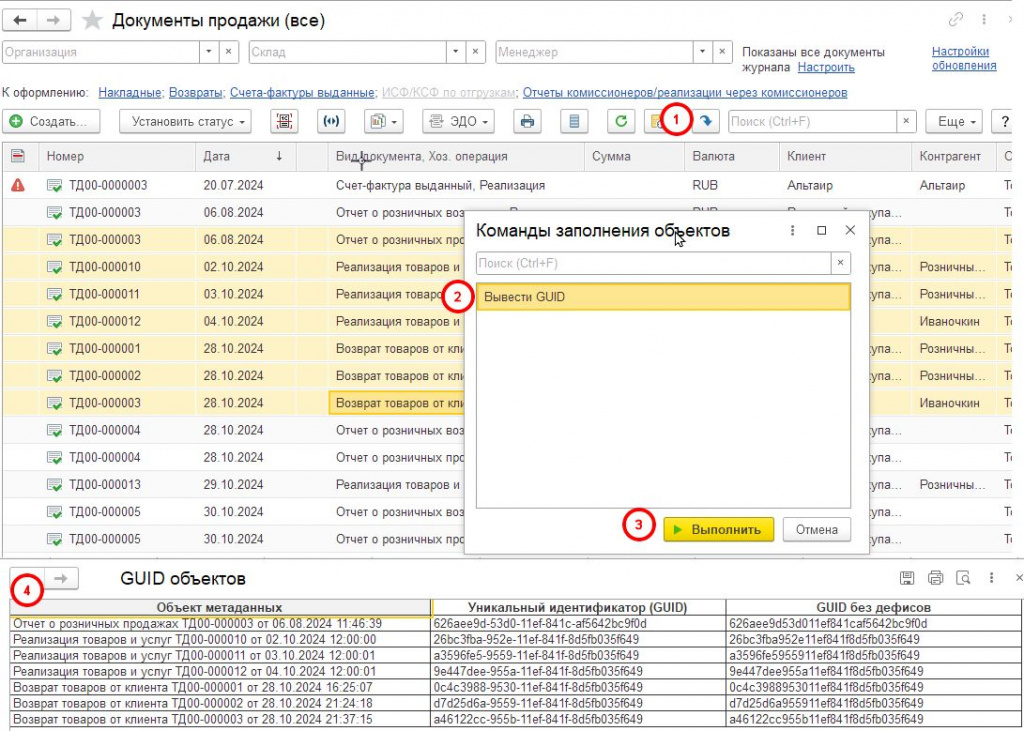This screenshot has height=731, width=1024.
Task: Open print preview in GUID объектов
Action: [x=963, y=577]
